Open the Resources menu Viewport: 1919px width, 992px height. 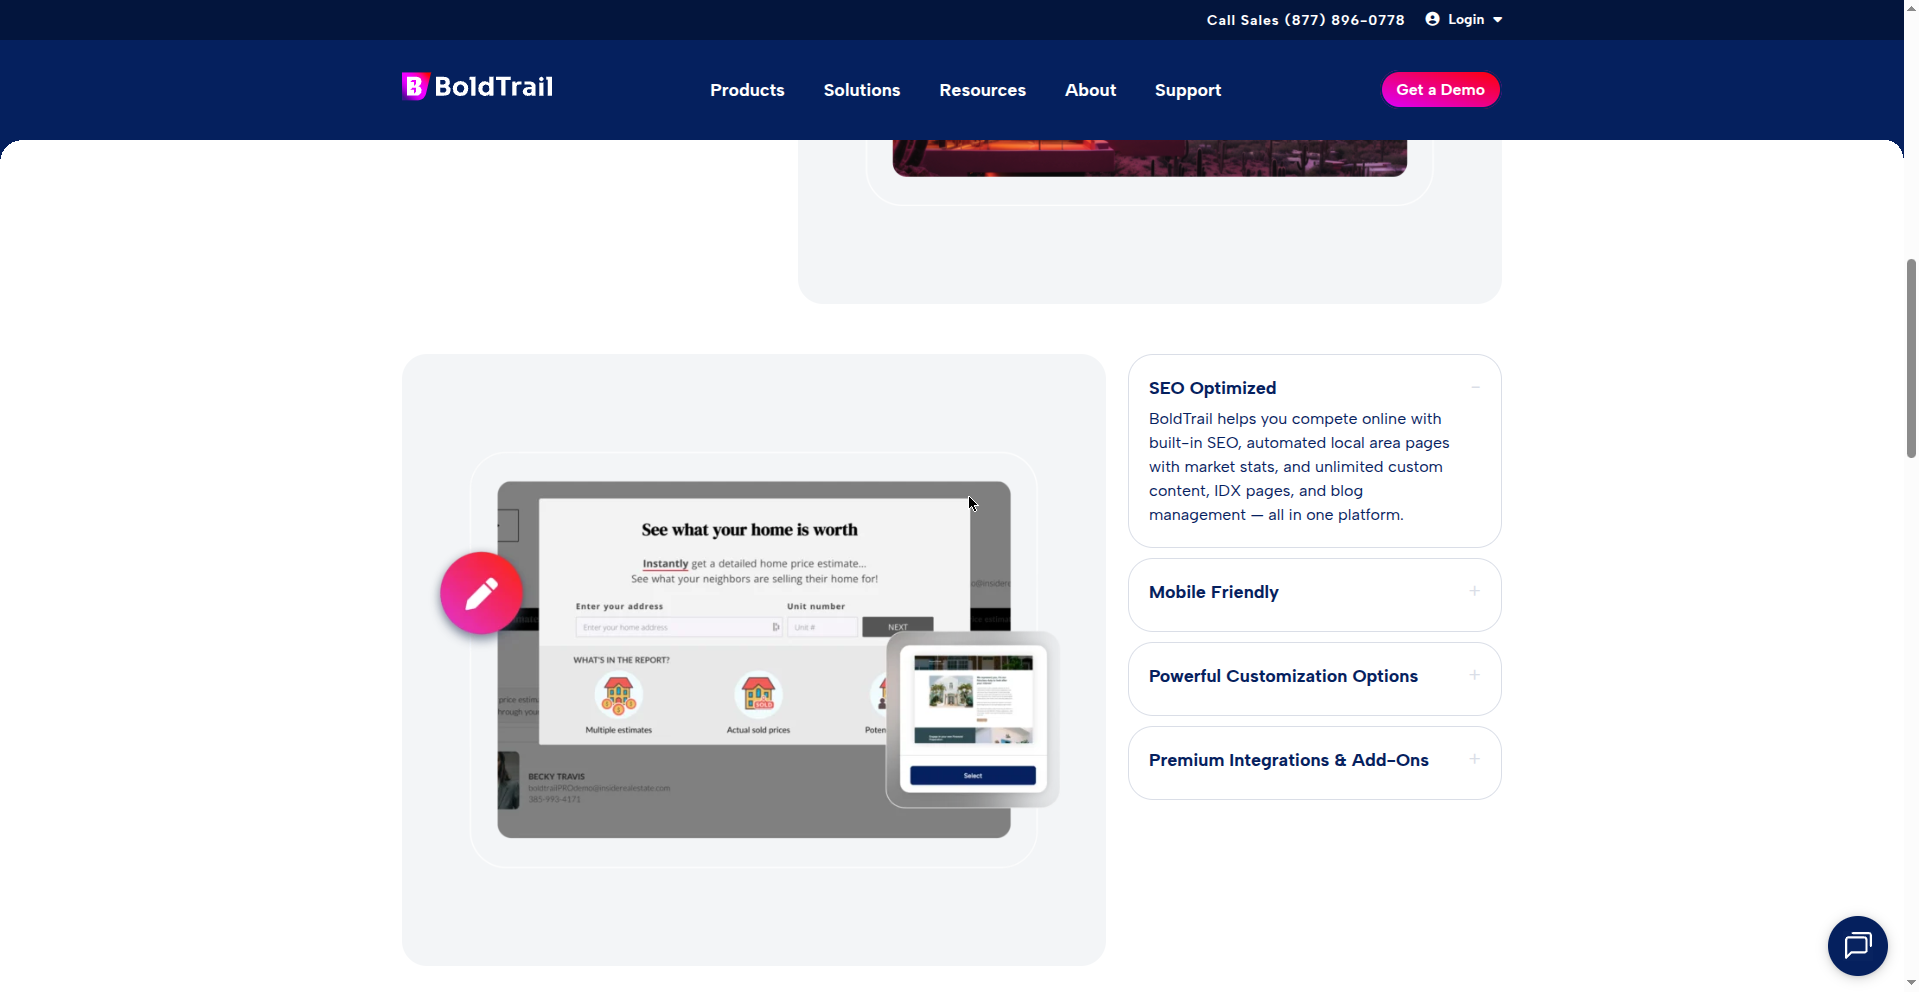(982, 90)
